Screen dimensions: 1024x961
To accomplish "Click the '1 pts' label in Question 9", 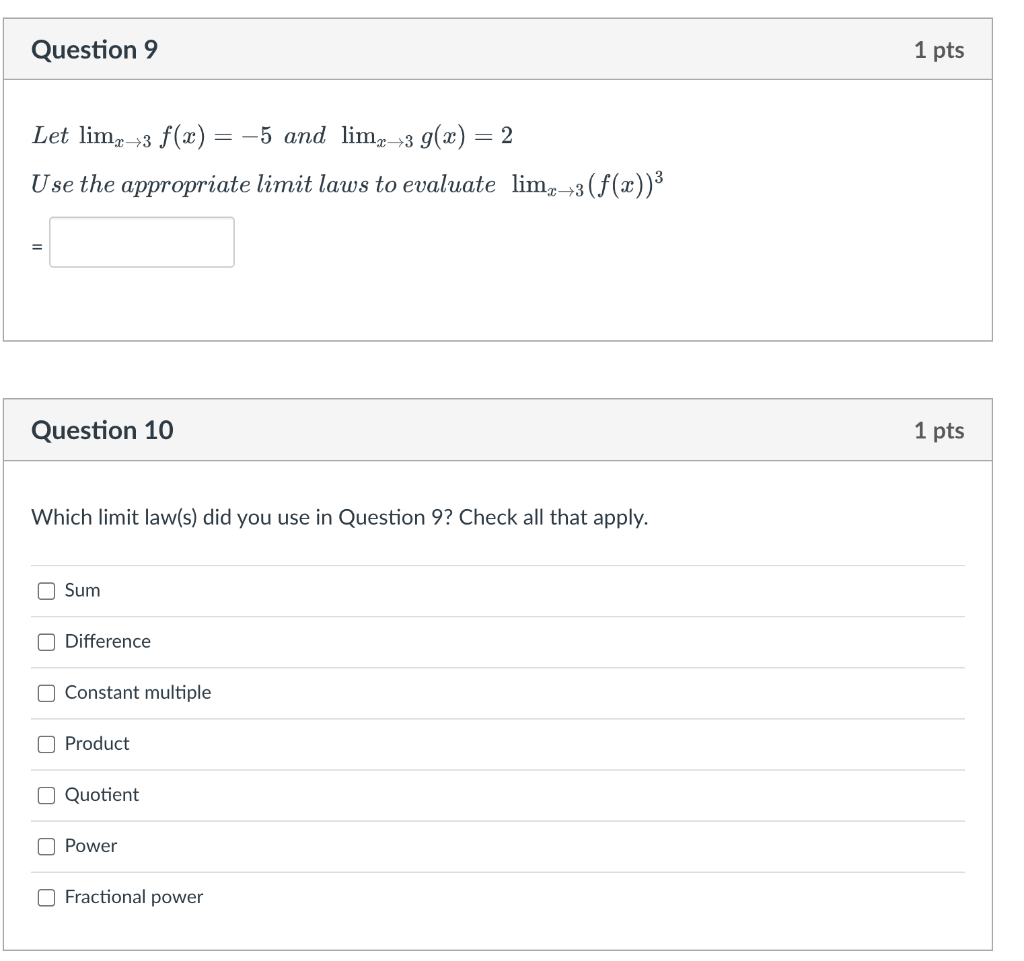I will [938, 50].
